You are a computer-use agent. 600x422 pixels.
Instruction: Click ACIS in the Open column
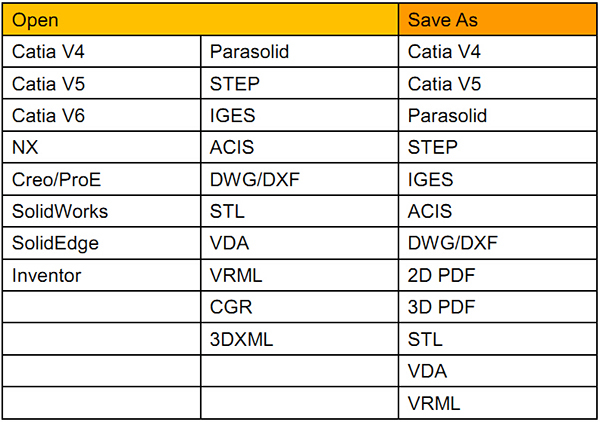[x=300, y=147]
